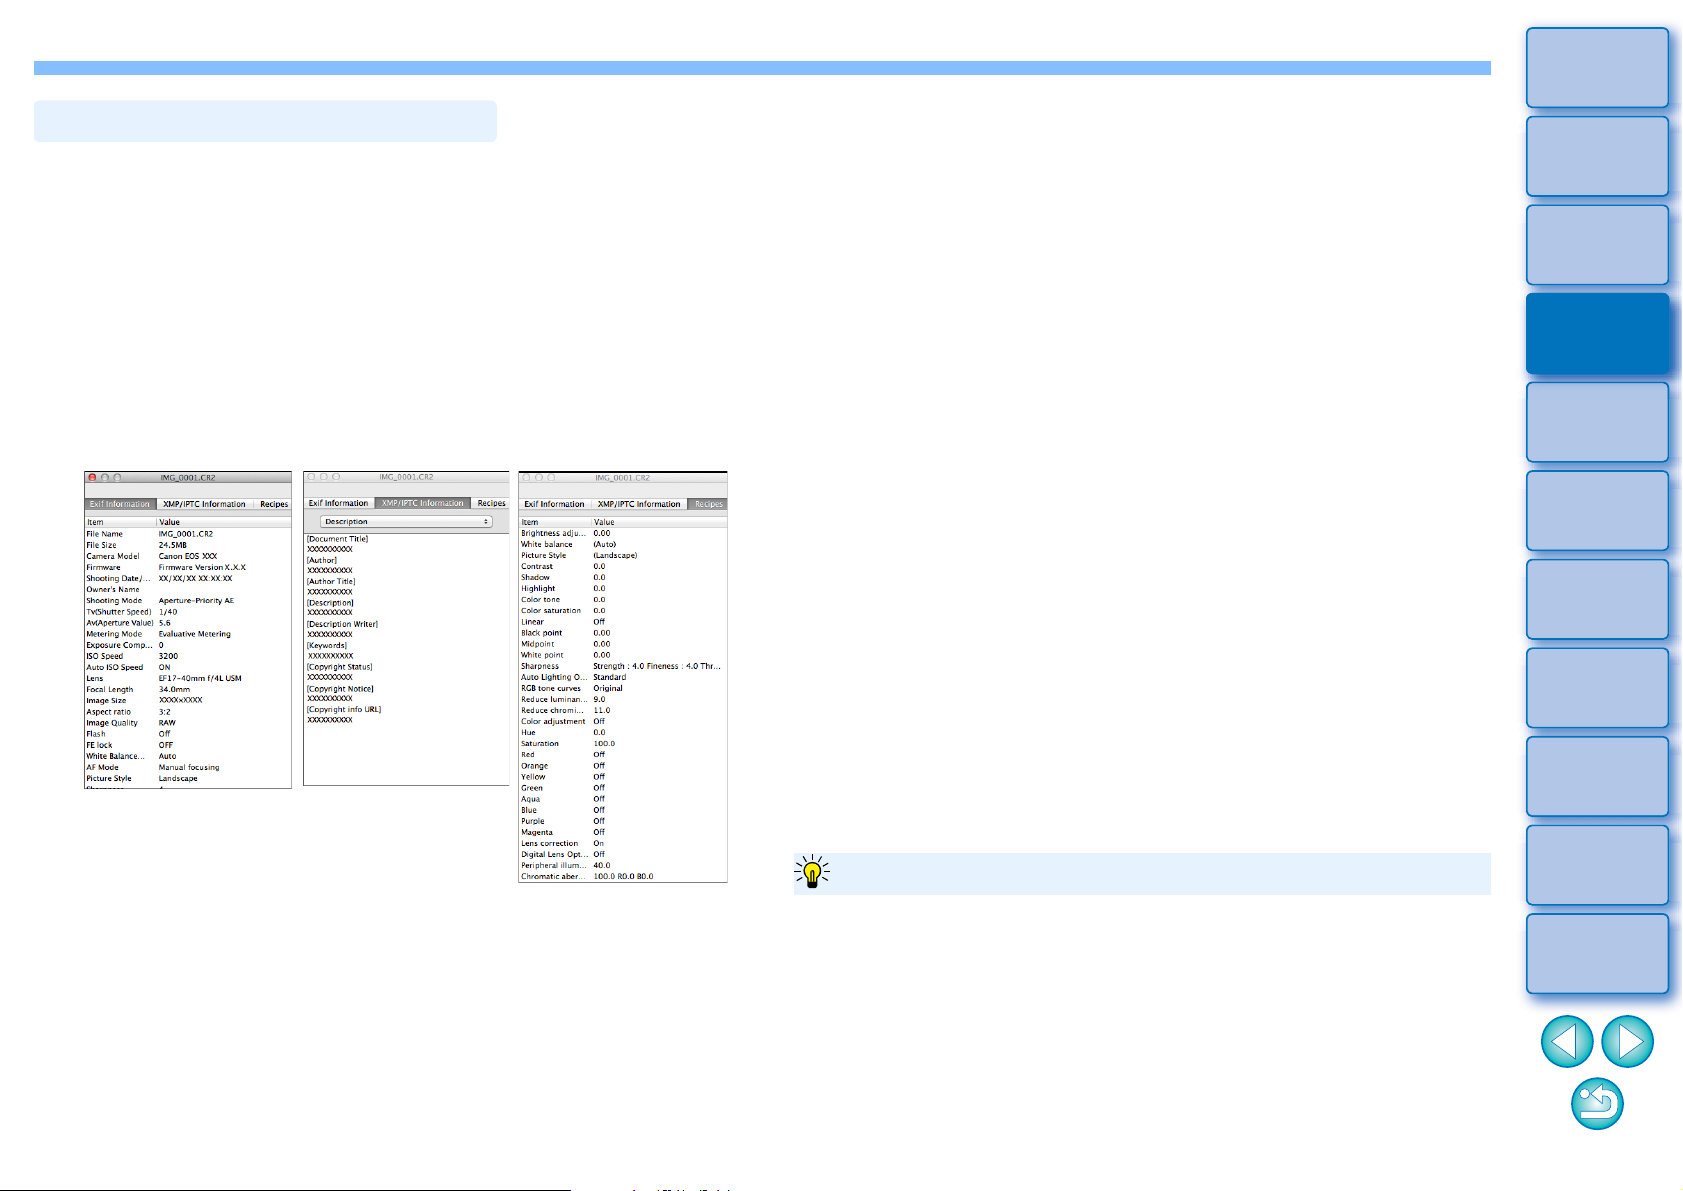
Task: Select the Brightness adju... row in Recipes
Action: click(x=623, y=533)
